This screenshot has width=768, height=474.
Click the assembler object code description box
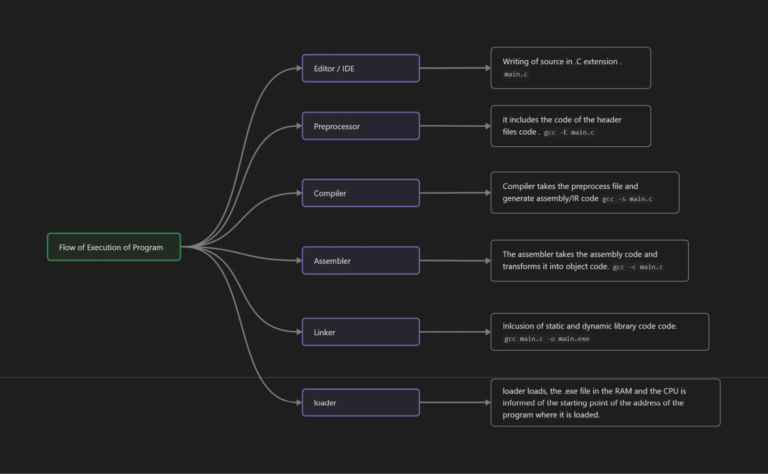click(x=589, y=260)
